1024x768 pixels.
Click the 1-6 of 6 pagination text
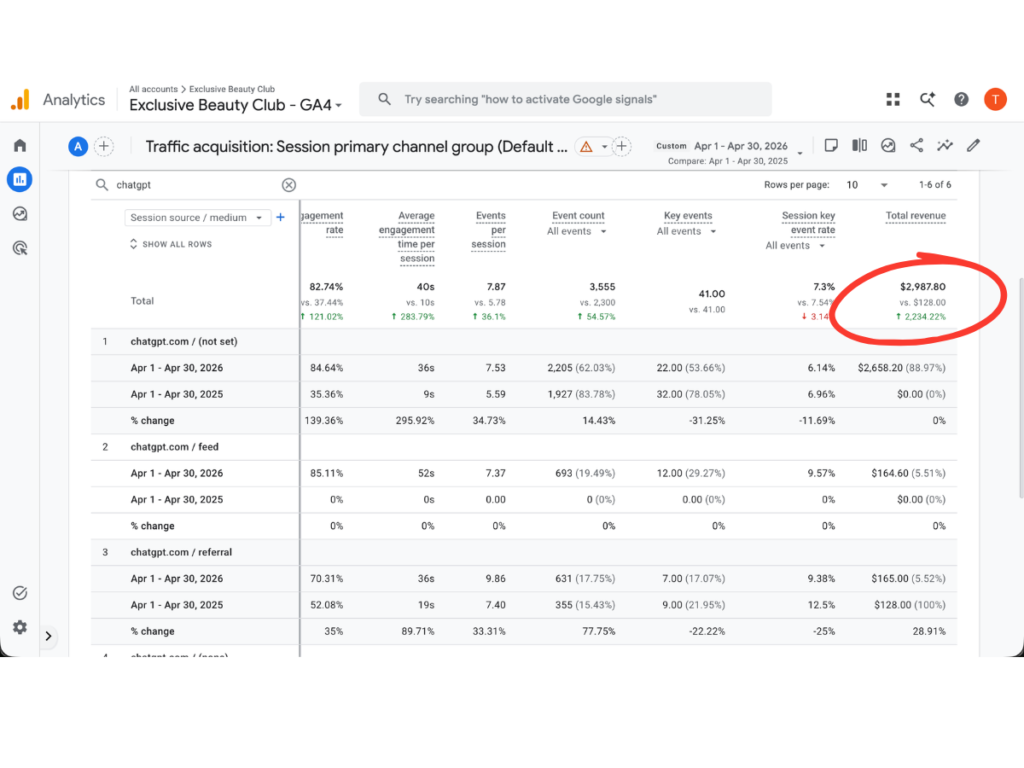point(935,185)
